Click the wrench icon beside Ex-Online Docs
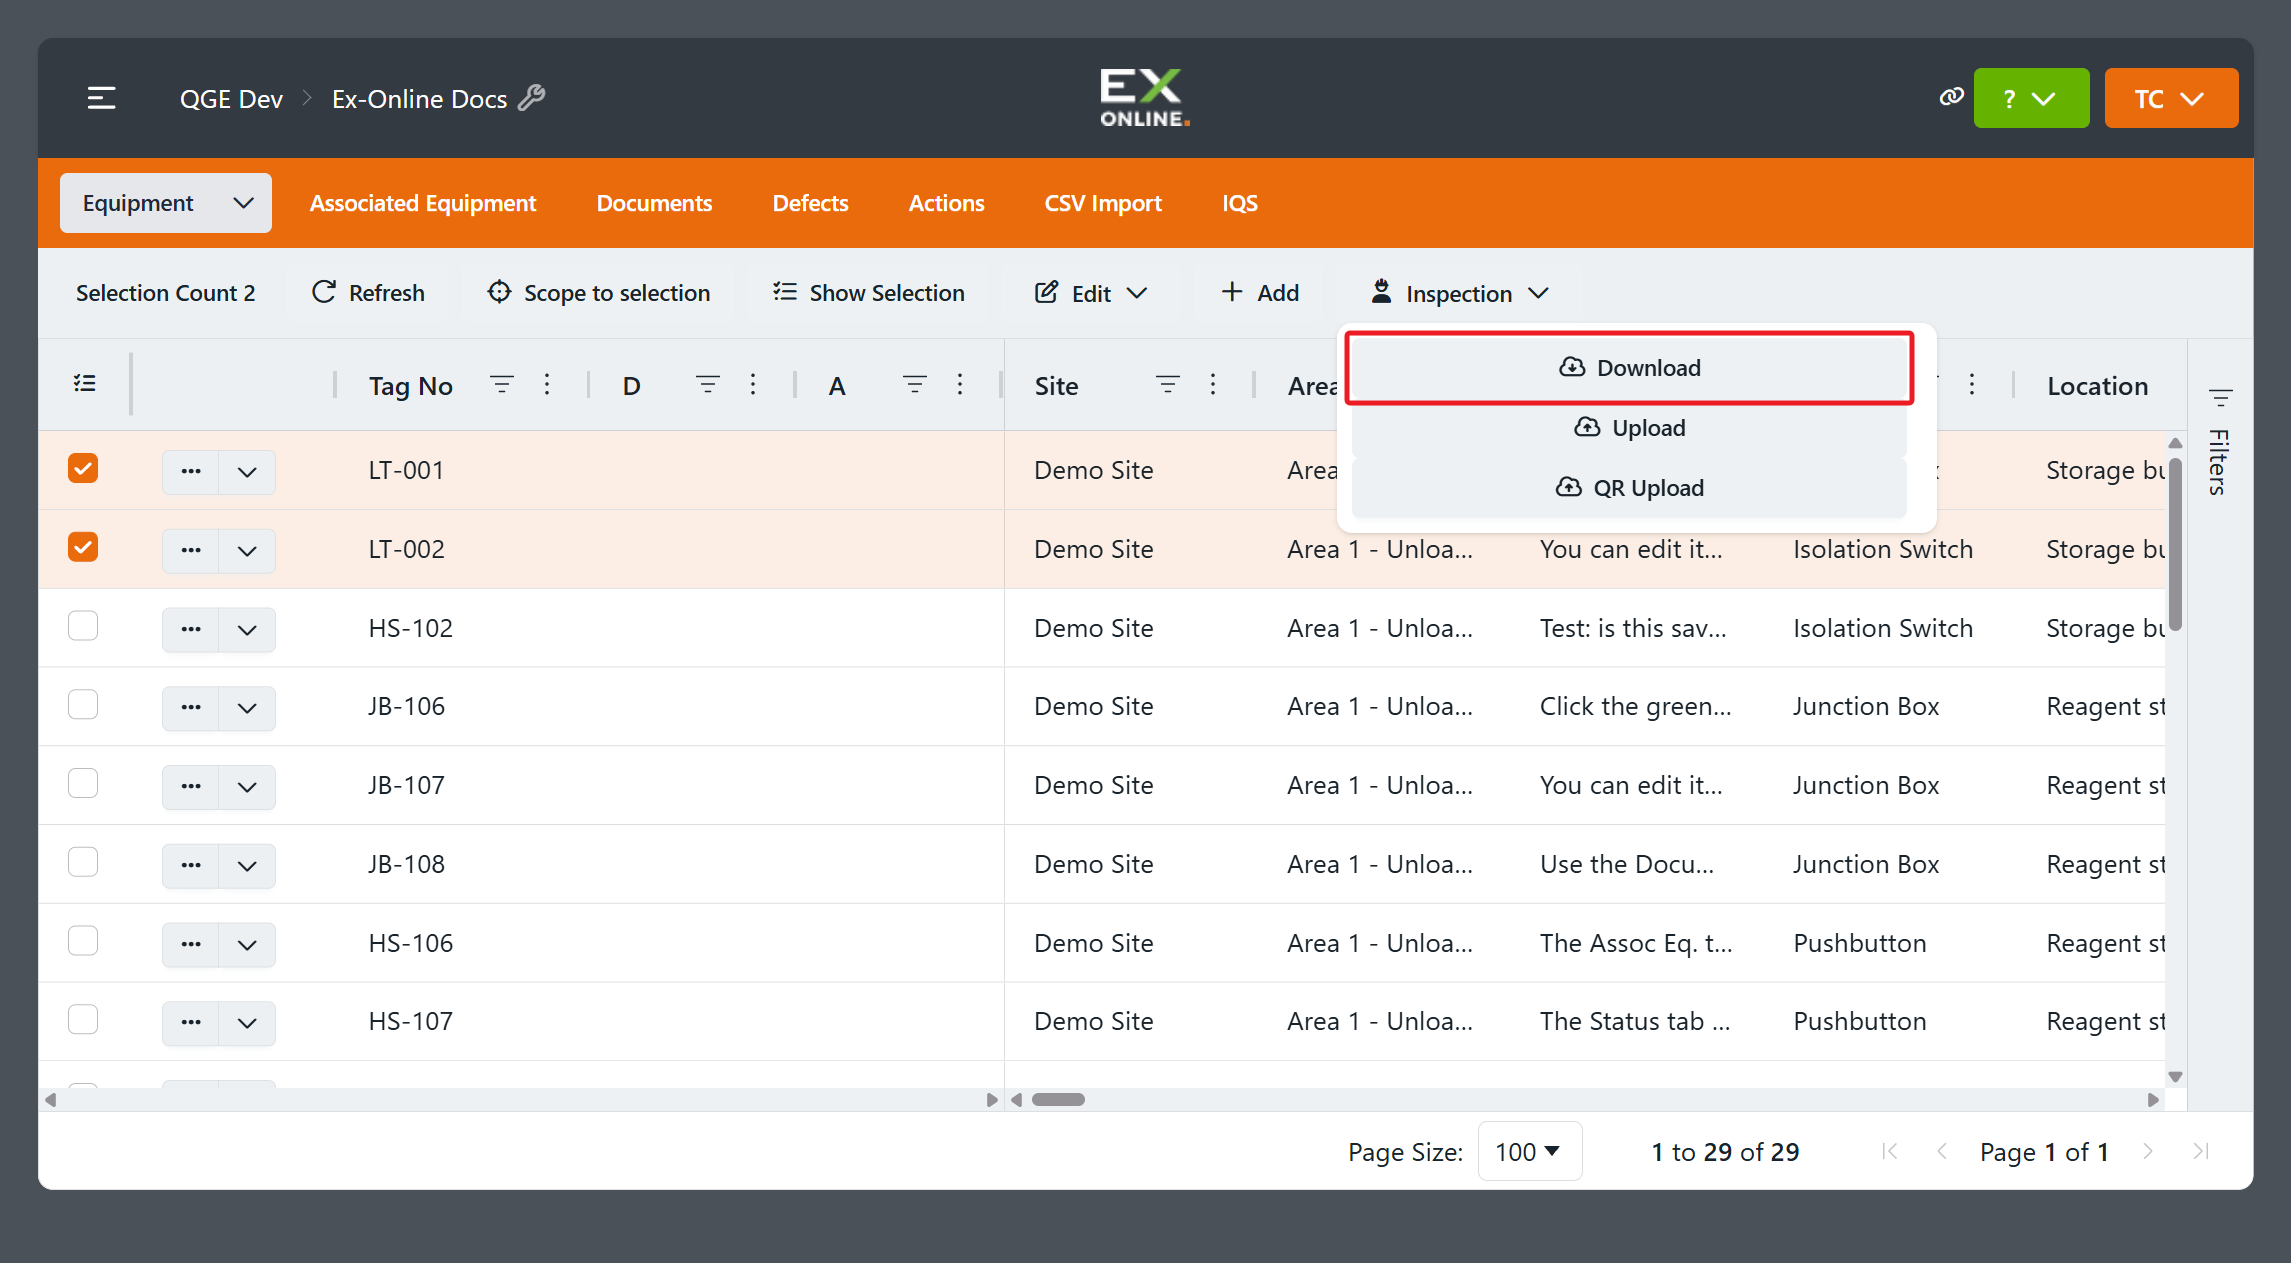The height and width of the screenshot is (1263, 2291). click(532, 98)
